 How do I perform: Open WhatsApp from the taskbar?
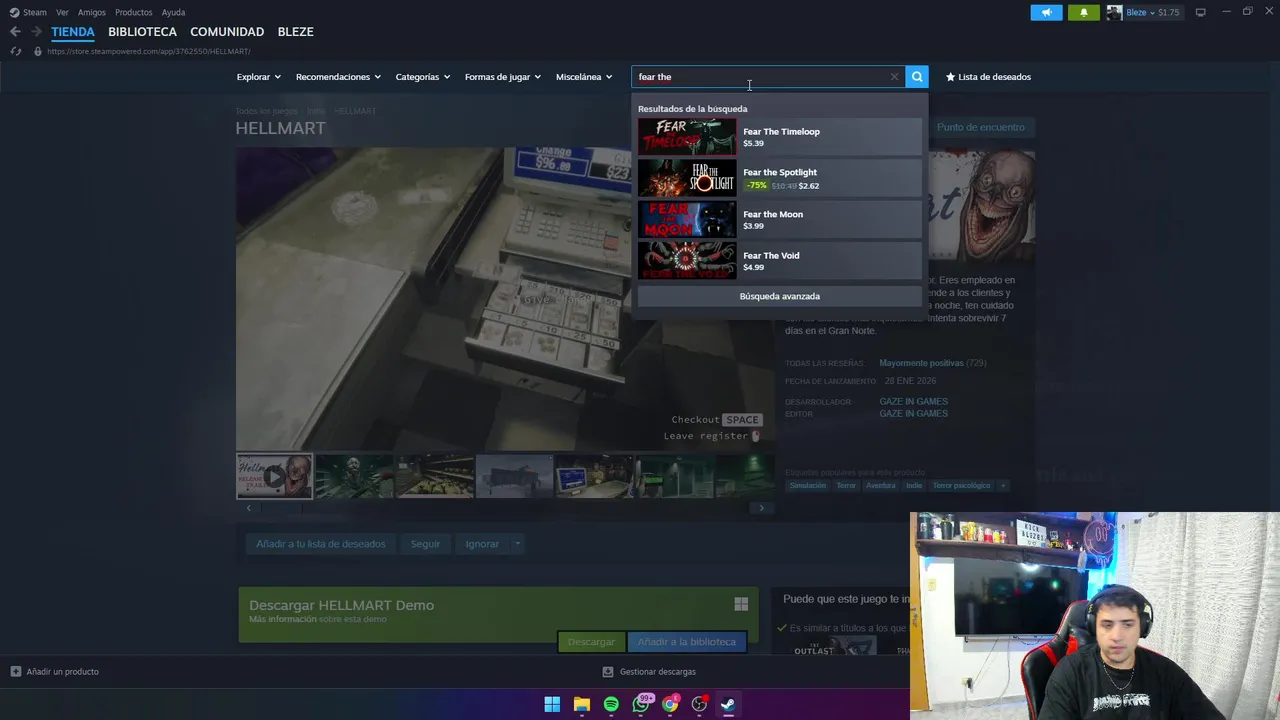coord(641,704)
